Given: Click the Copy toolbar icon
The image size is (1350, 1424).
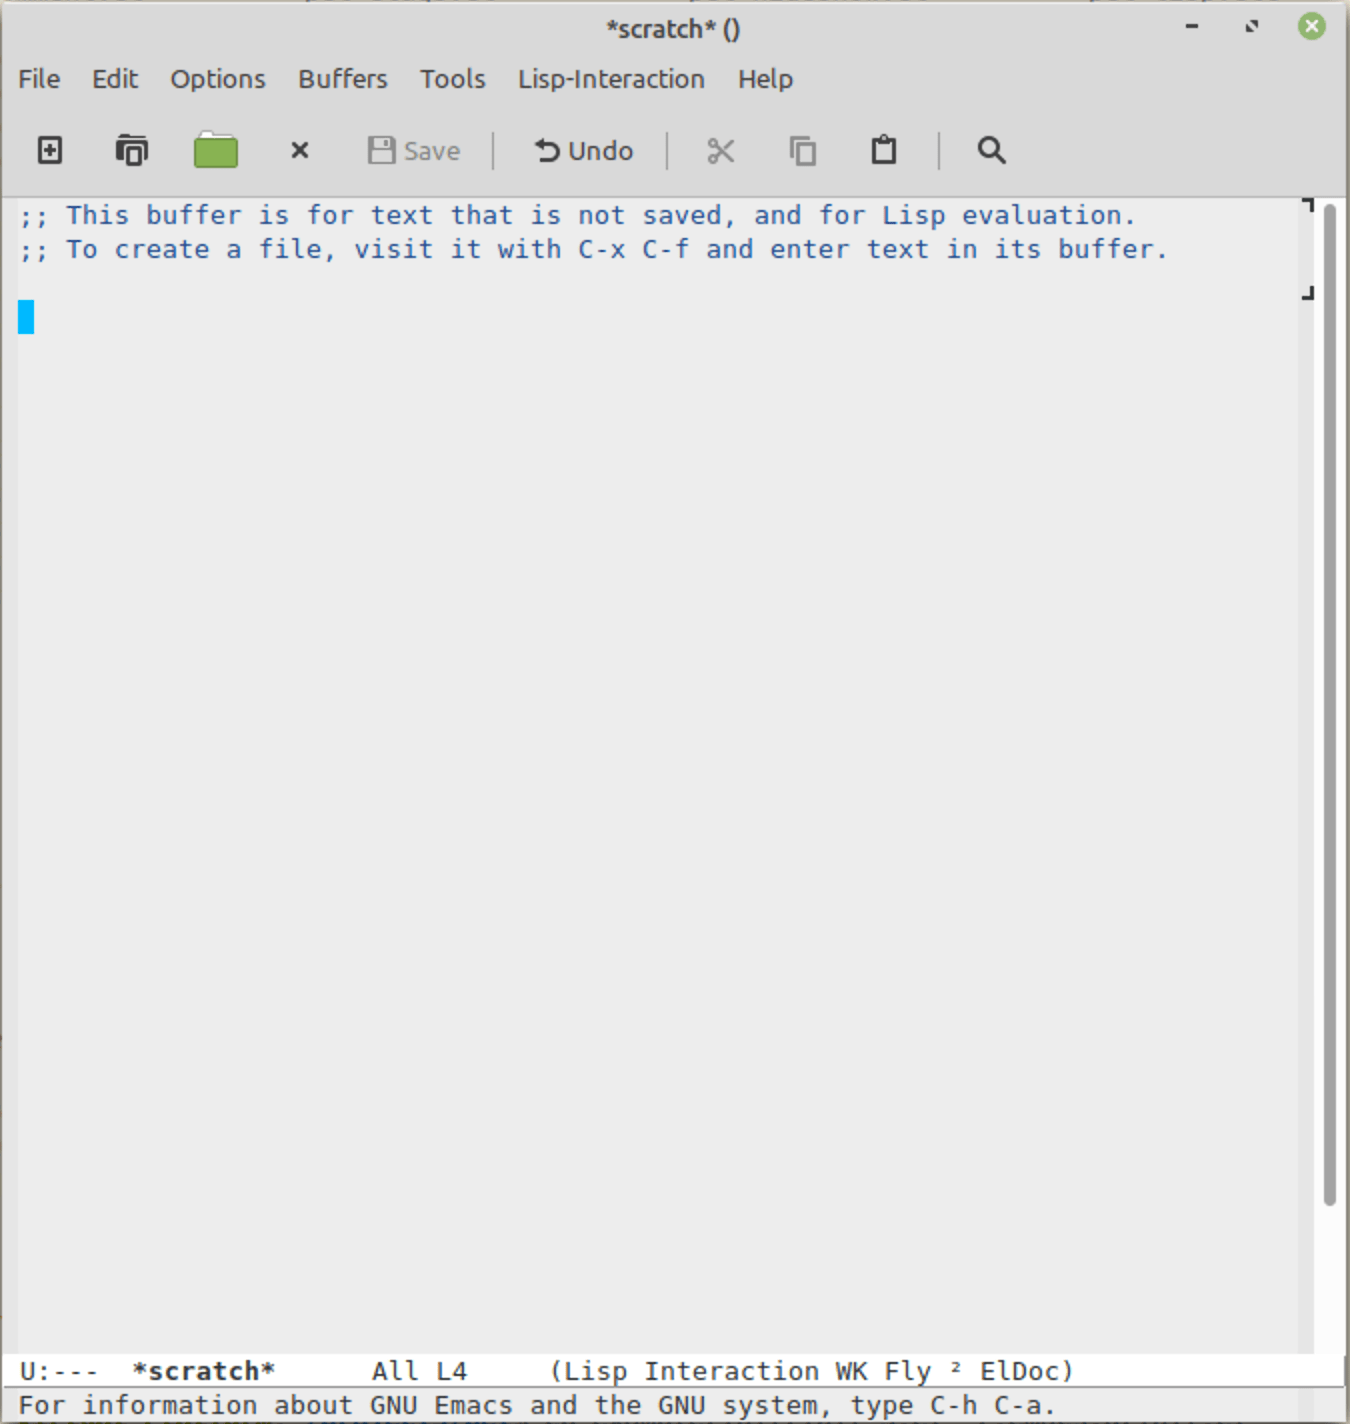Looking at the screenshot, I should coord(803,151).
